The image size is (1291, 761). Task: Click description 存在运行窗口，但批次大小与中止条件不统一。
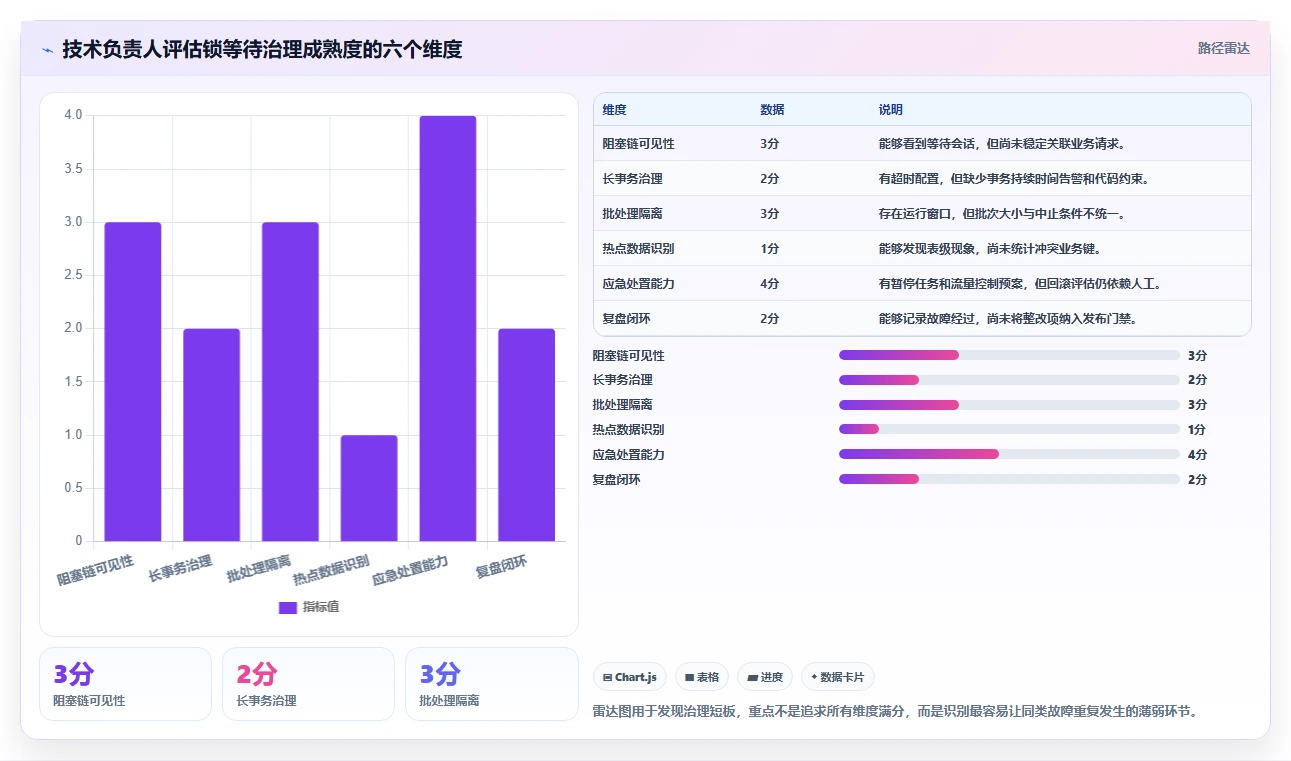(1003, 214)
